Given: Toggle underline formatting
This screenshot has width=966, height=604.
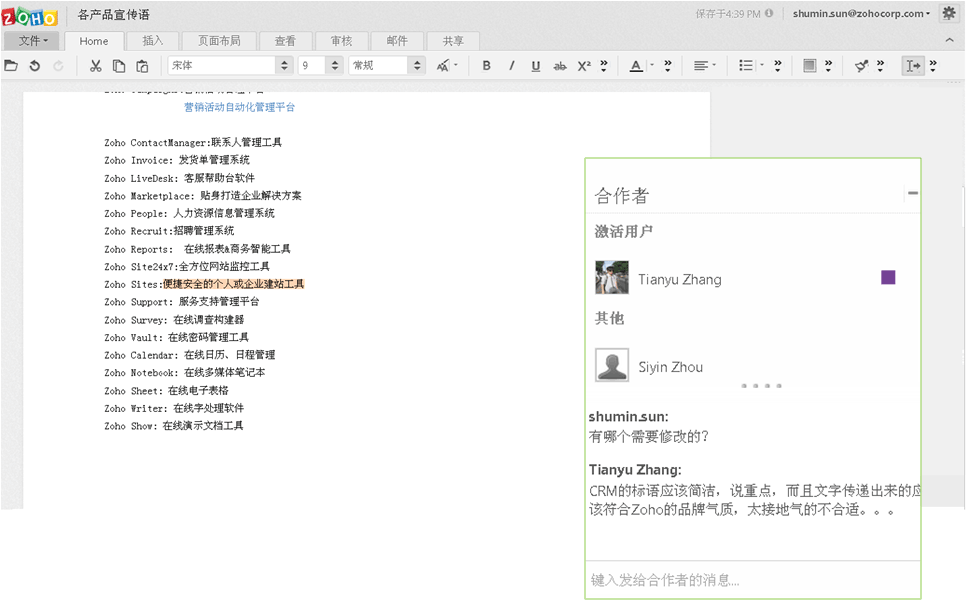Looking at the screenshot, I should 535,66.
